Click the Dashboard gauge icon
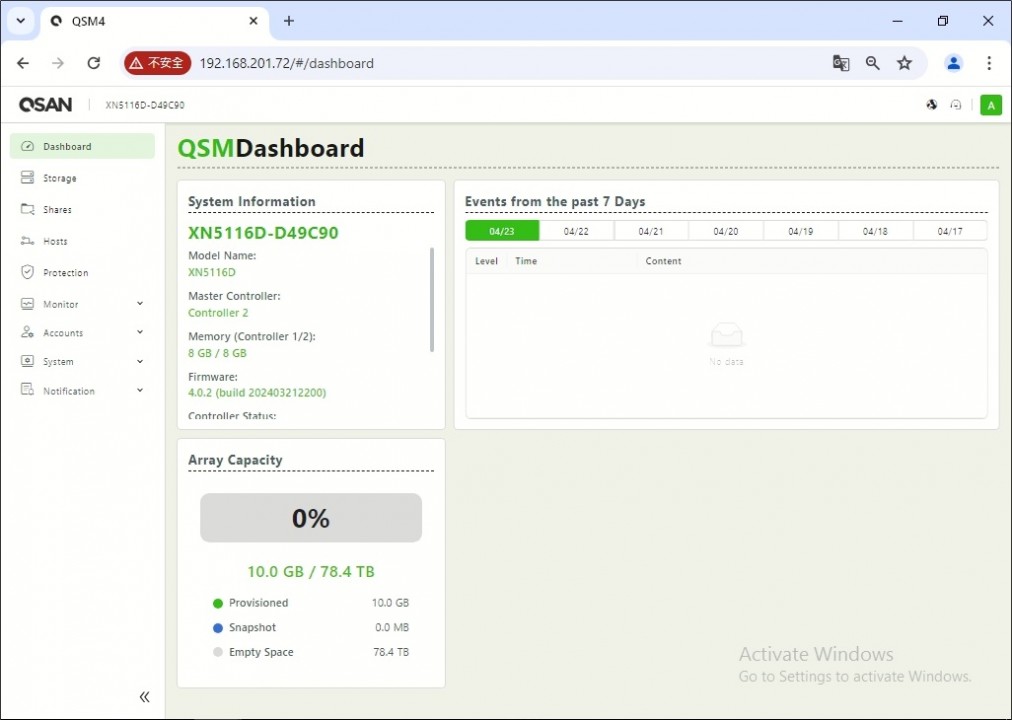This screenshot has height=720, width=1012. tap(28, 147)
